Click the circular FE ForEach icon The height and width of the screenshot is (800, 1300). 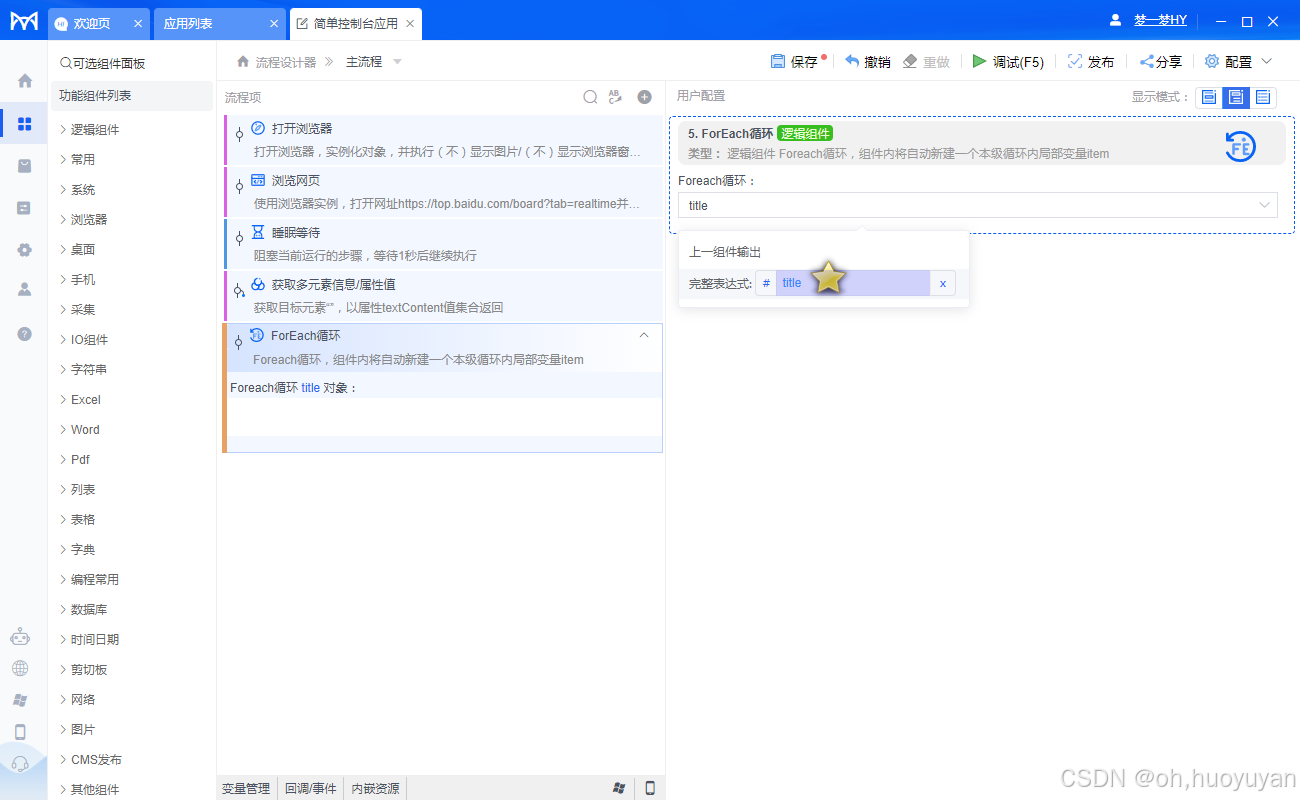[x=1240, y=146]
